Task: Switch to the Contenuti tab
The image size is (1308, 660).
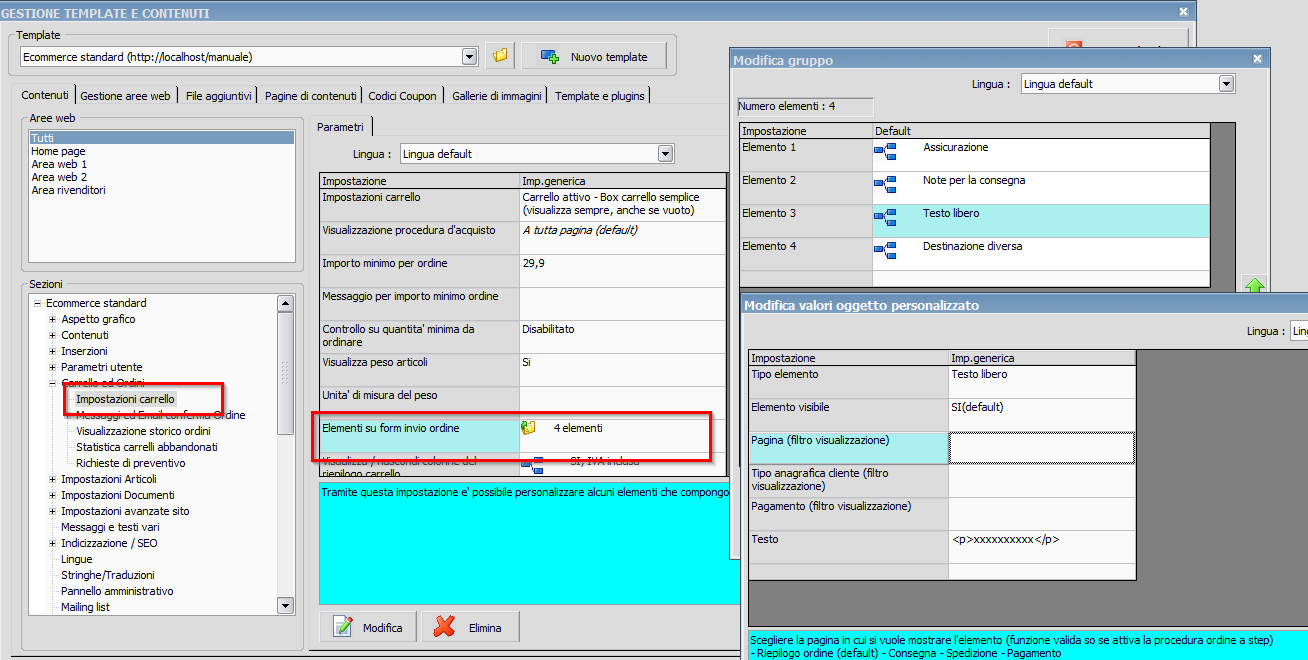Action: pos(45,95)
